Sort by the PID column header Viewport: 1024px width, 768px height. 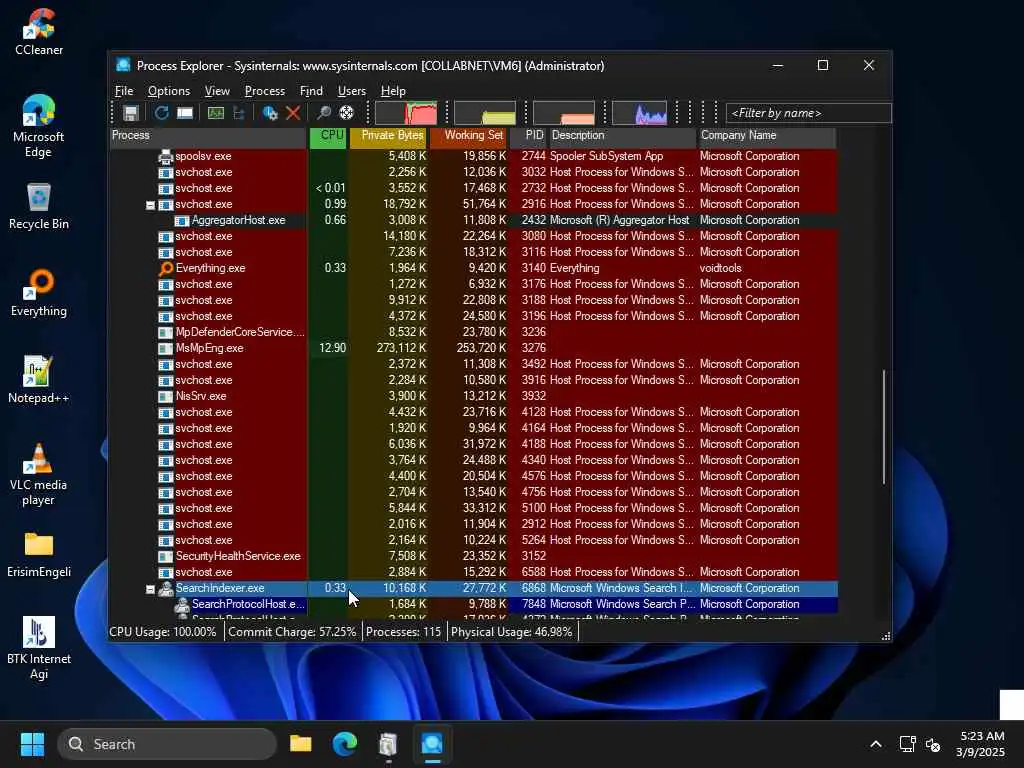pos(528,136)
